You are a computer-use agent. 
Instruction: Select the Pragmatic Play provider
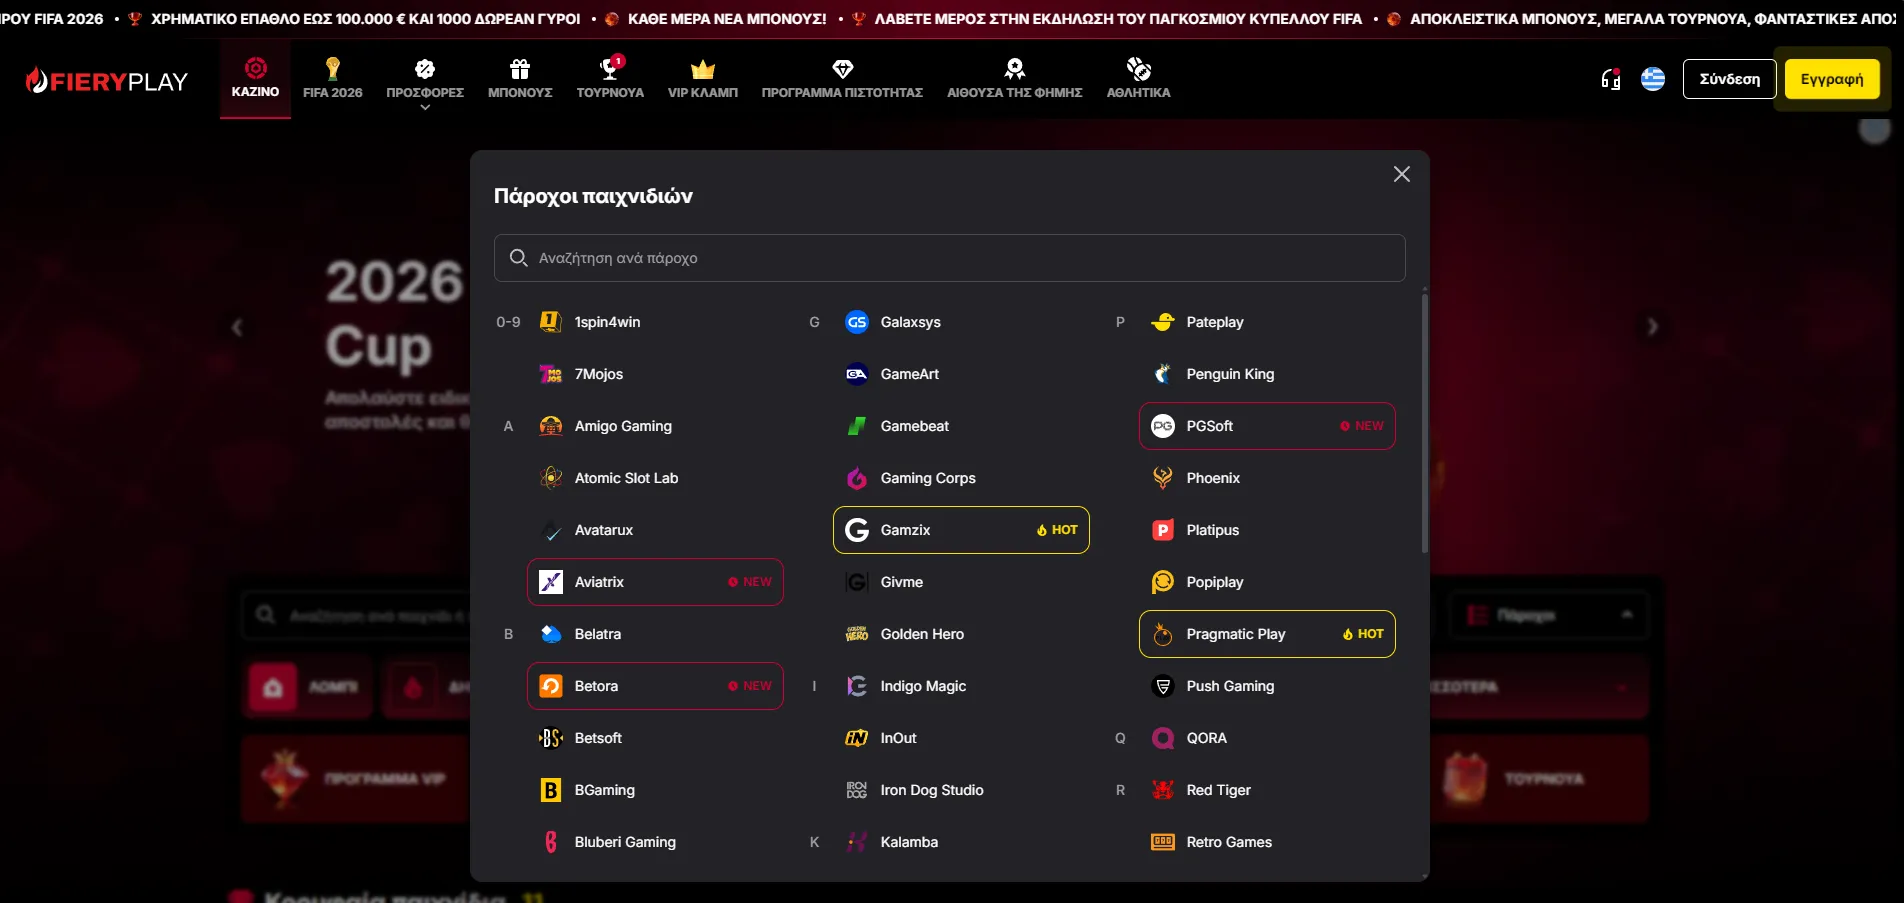[1267, 634]
